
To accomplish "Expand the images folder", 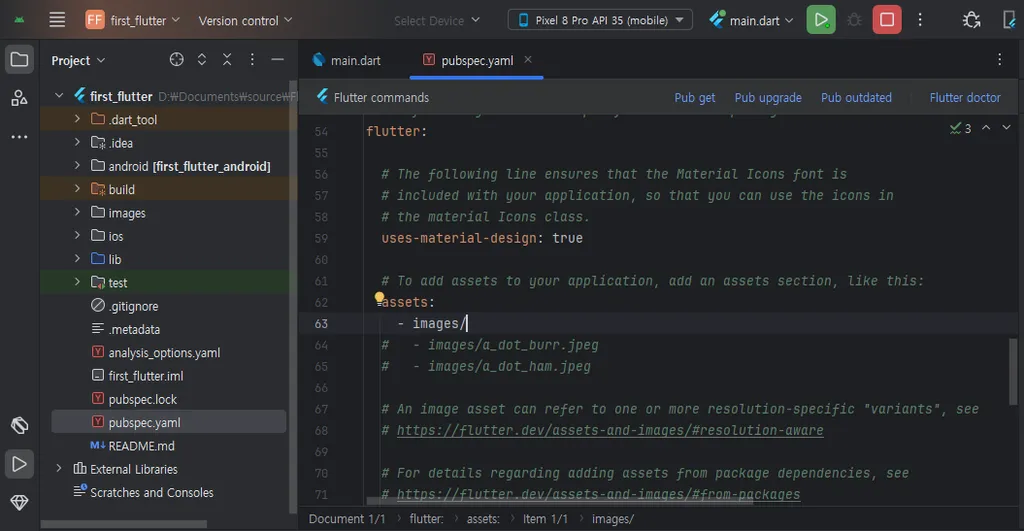I will pos(77,212).
